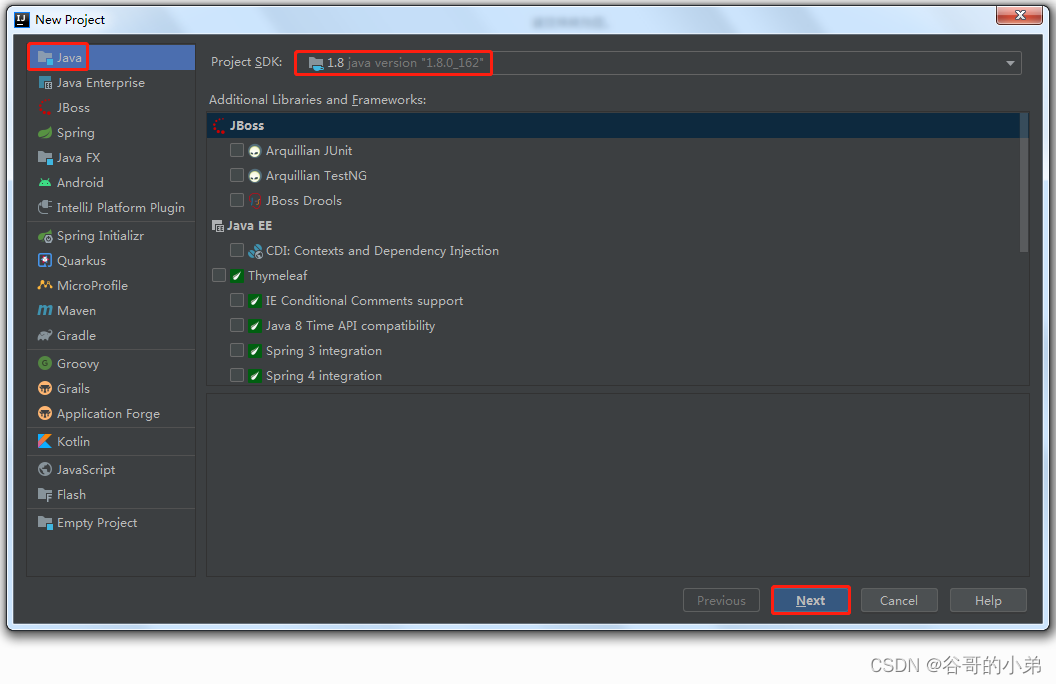Choose Gradle project type
The height and width of the screenshot is (684, 1056).
point(111,335)
